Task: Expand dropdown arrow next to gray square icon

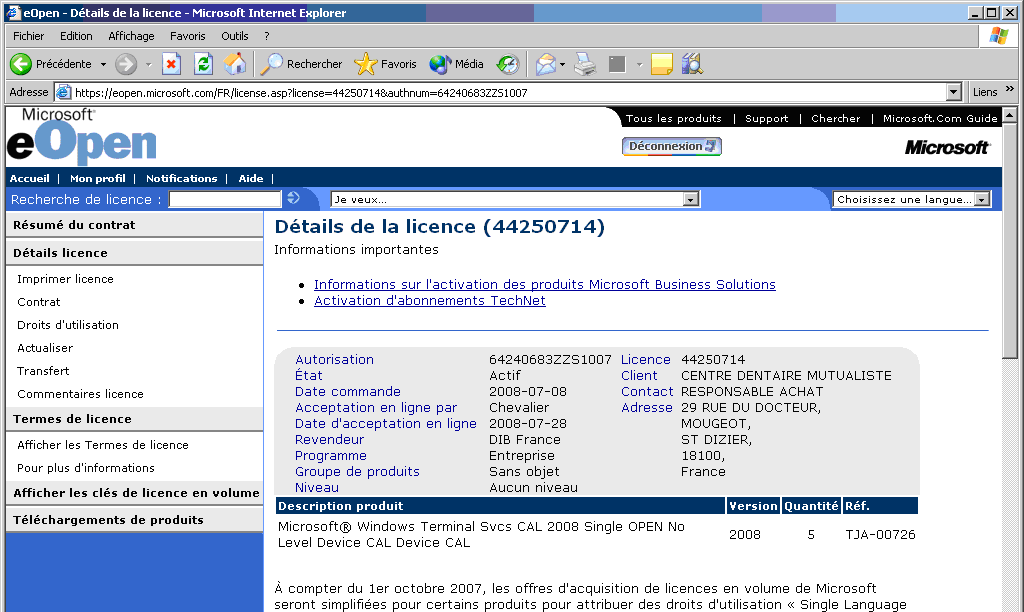Action: [639, 64]
